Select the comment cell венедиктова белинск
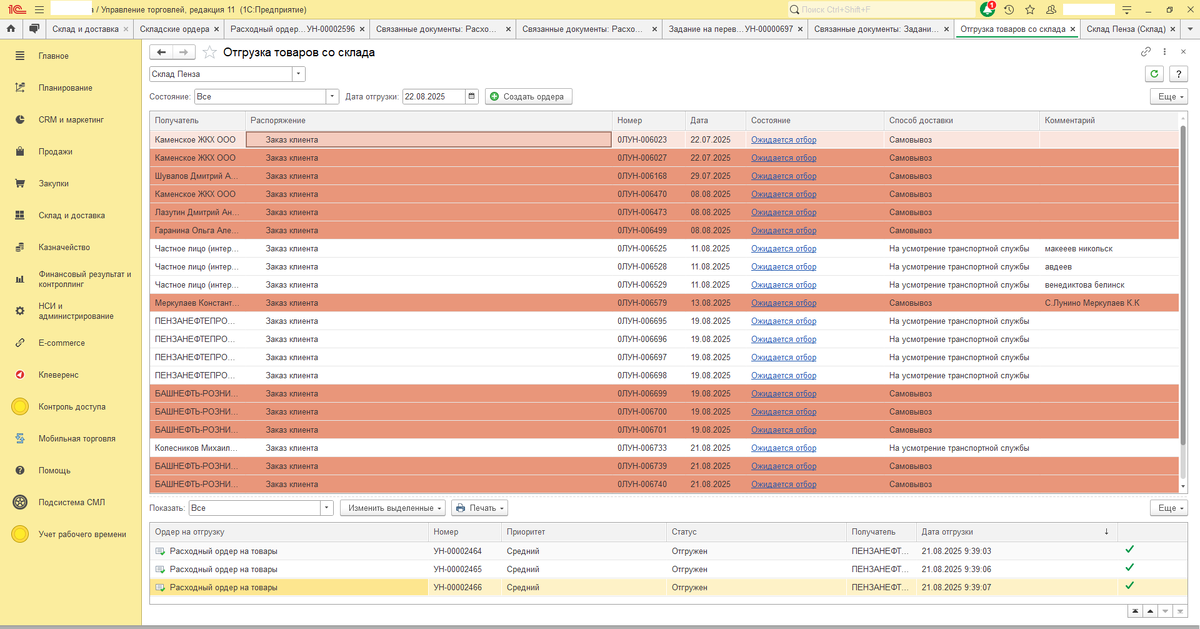The image size is (1200, 629). point(1109,285)
